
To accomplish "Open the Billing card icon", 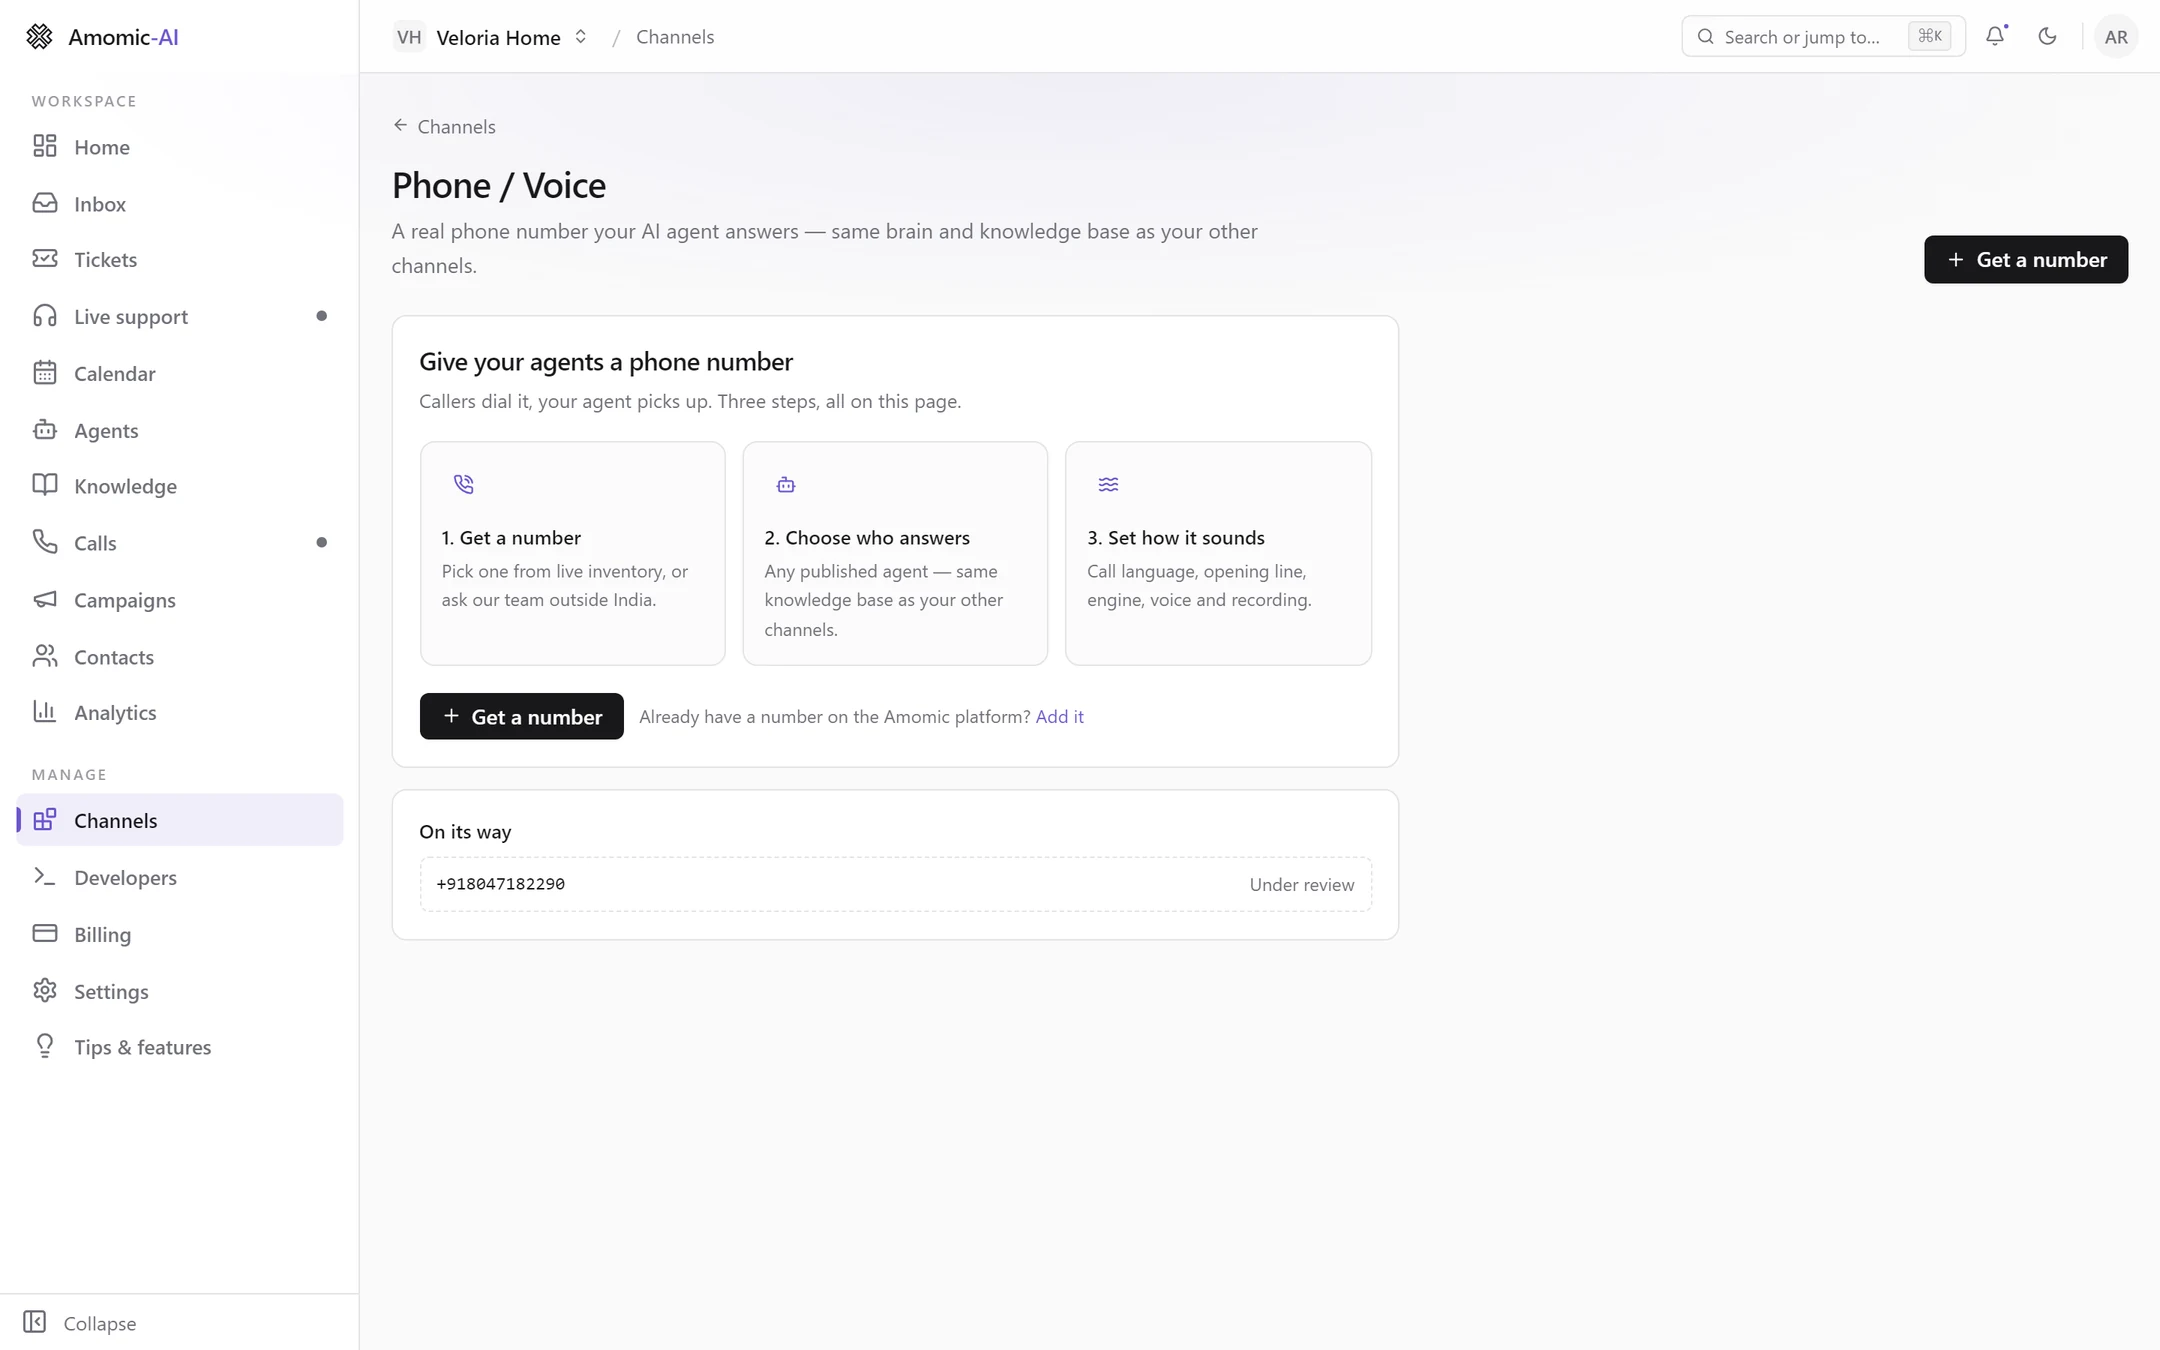I will [45, 934].
